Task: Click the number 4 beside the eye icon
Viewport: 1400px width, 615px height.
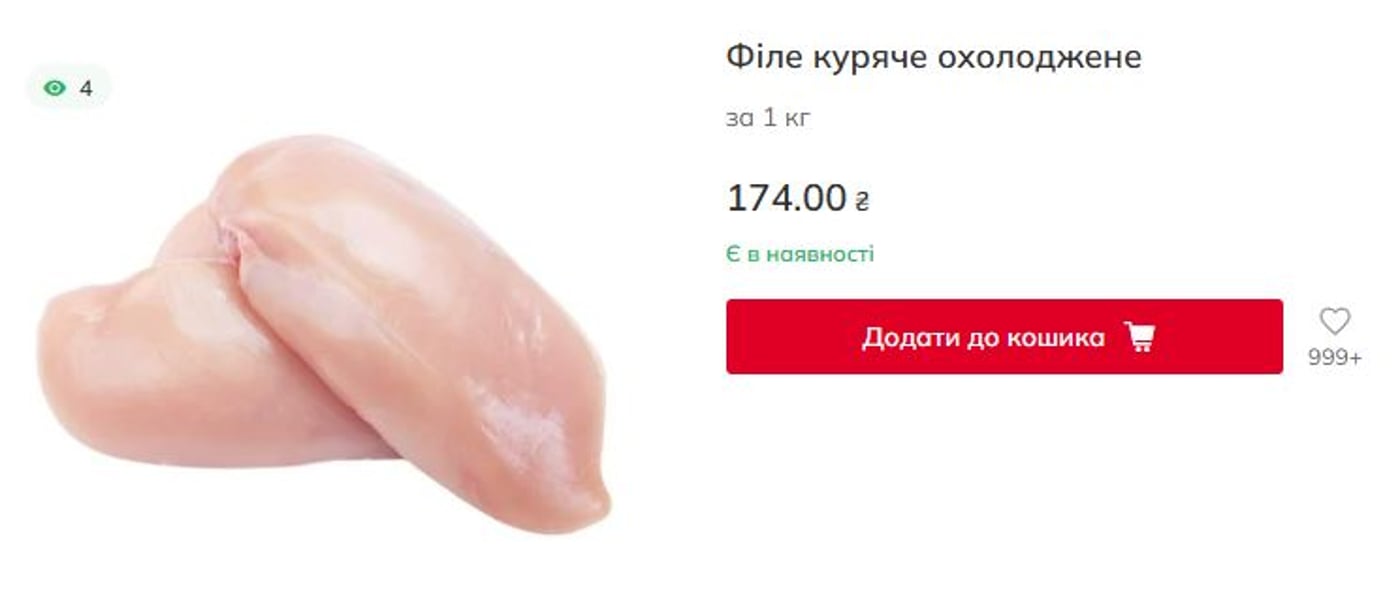Action: coord(86,88)
